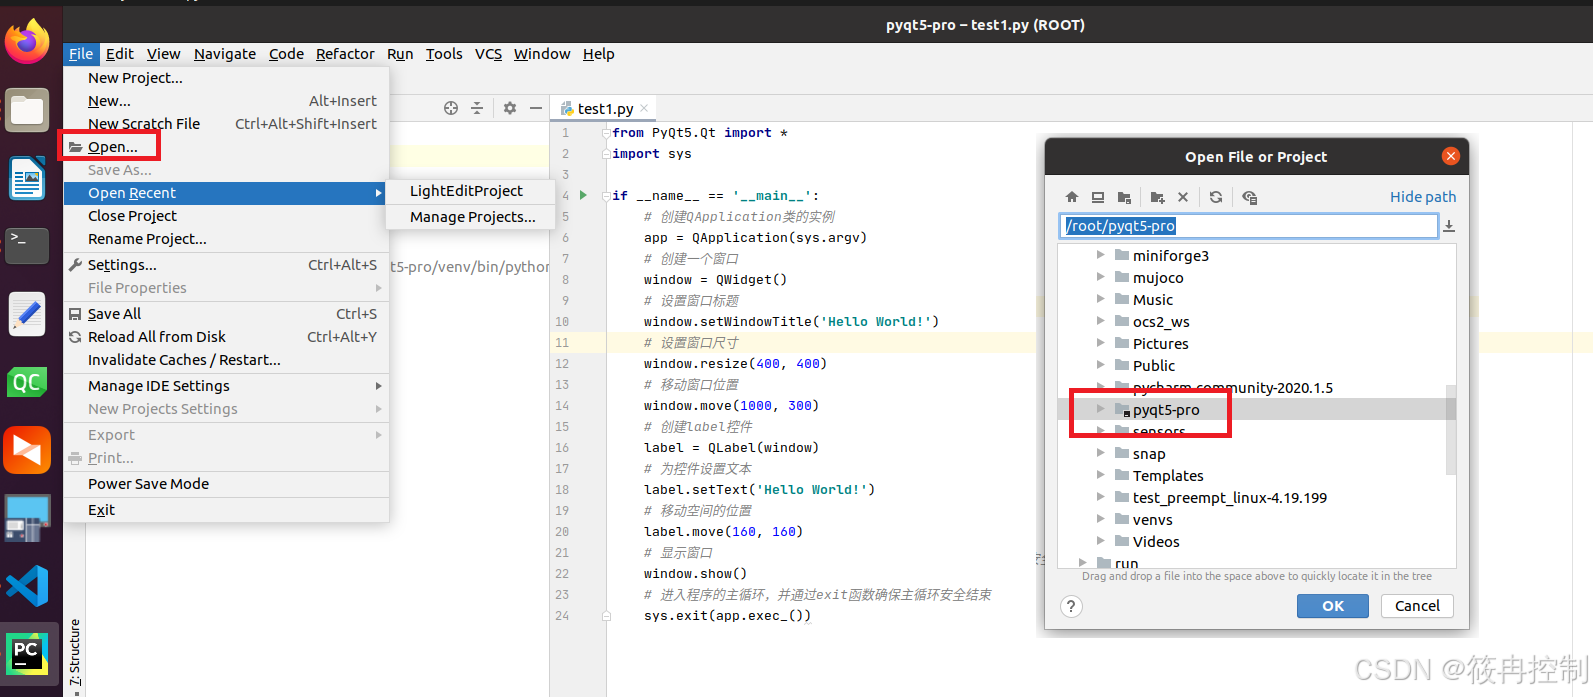The height and width of the screenshot is (697, 1593).
Task: Collapse code fold marker at line 1
Action: click(x=606, y=133)
